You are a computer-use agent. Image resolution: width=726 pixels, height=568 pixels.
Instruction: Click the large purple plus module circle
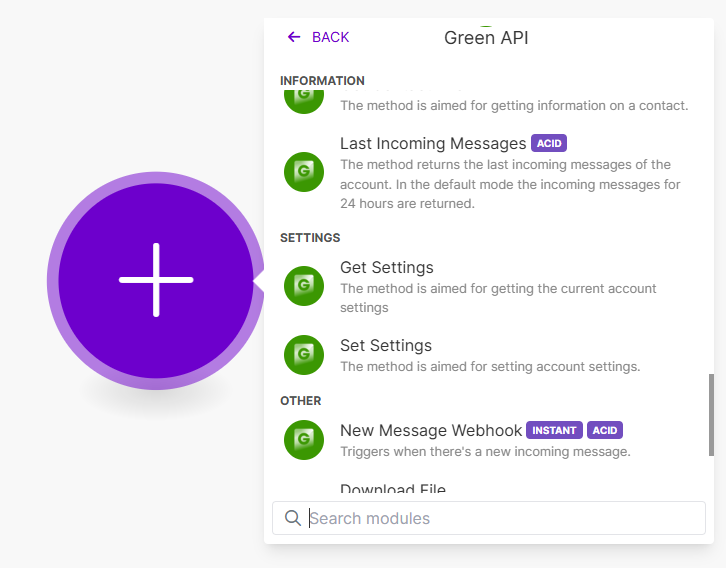click(156, 281)
